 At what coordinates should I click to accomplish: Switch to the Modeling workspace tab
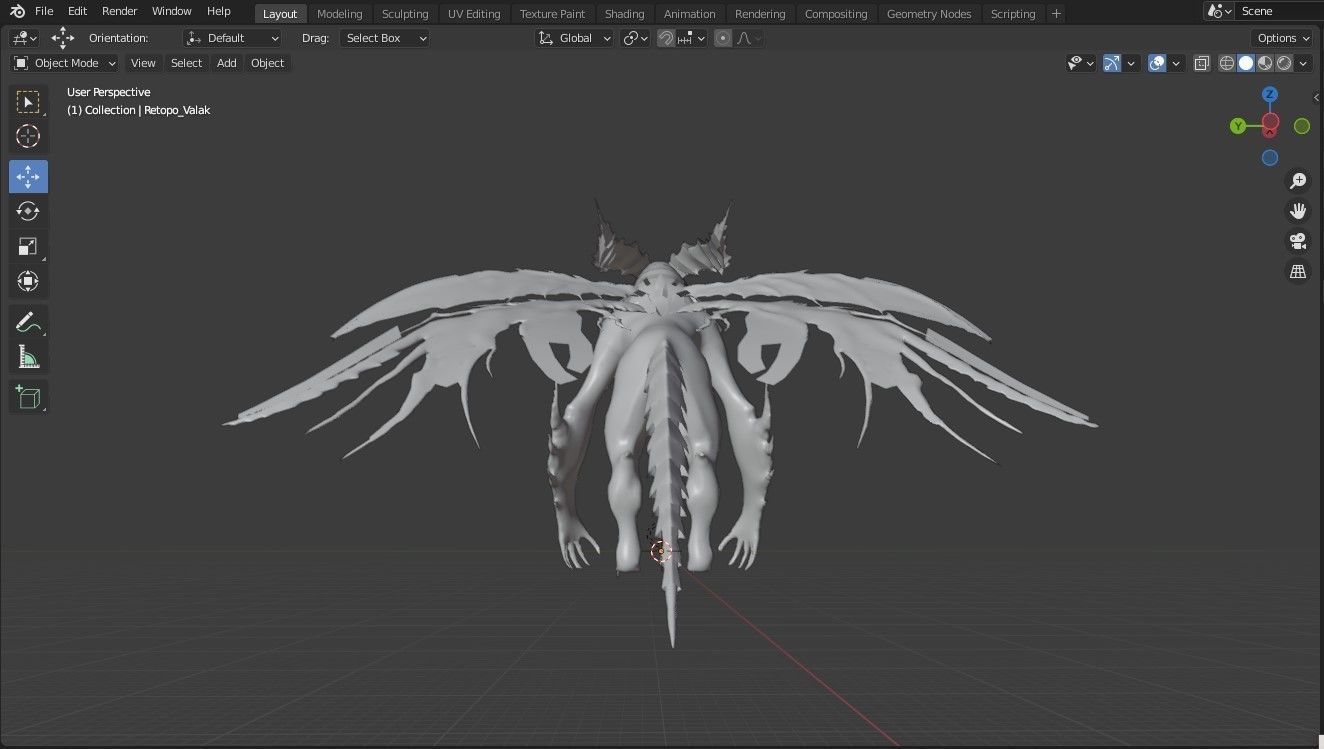pos(339,14)
